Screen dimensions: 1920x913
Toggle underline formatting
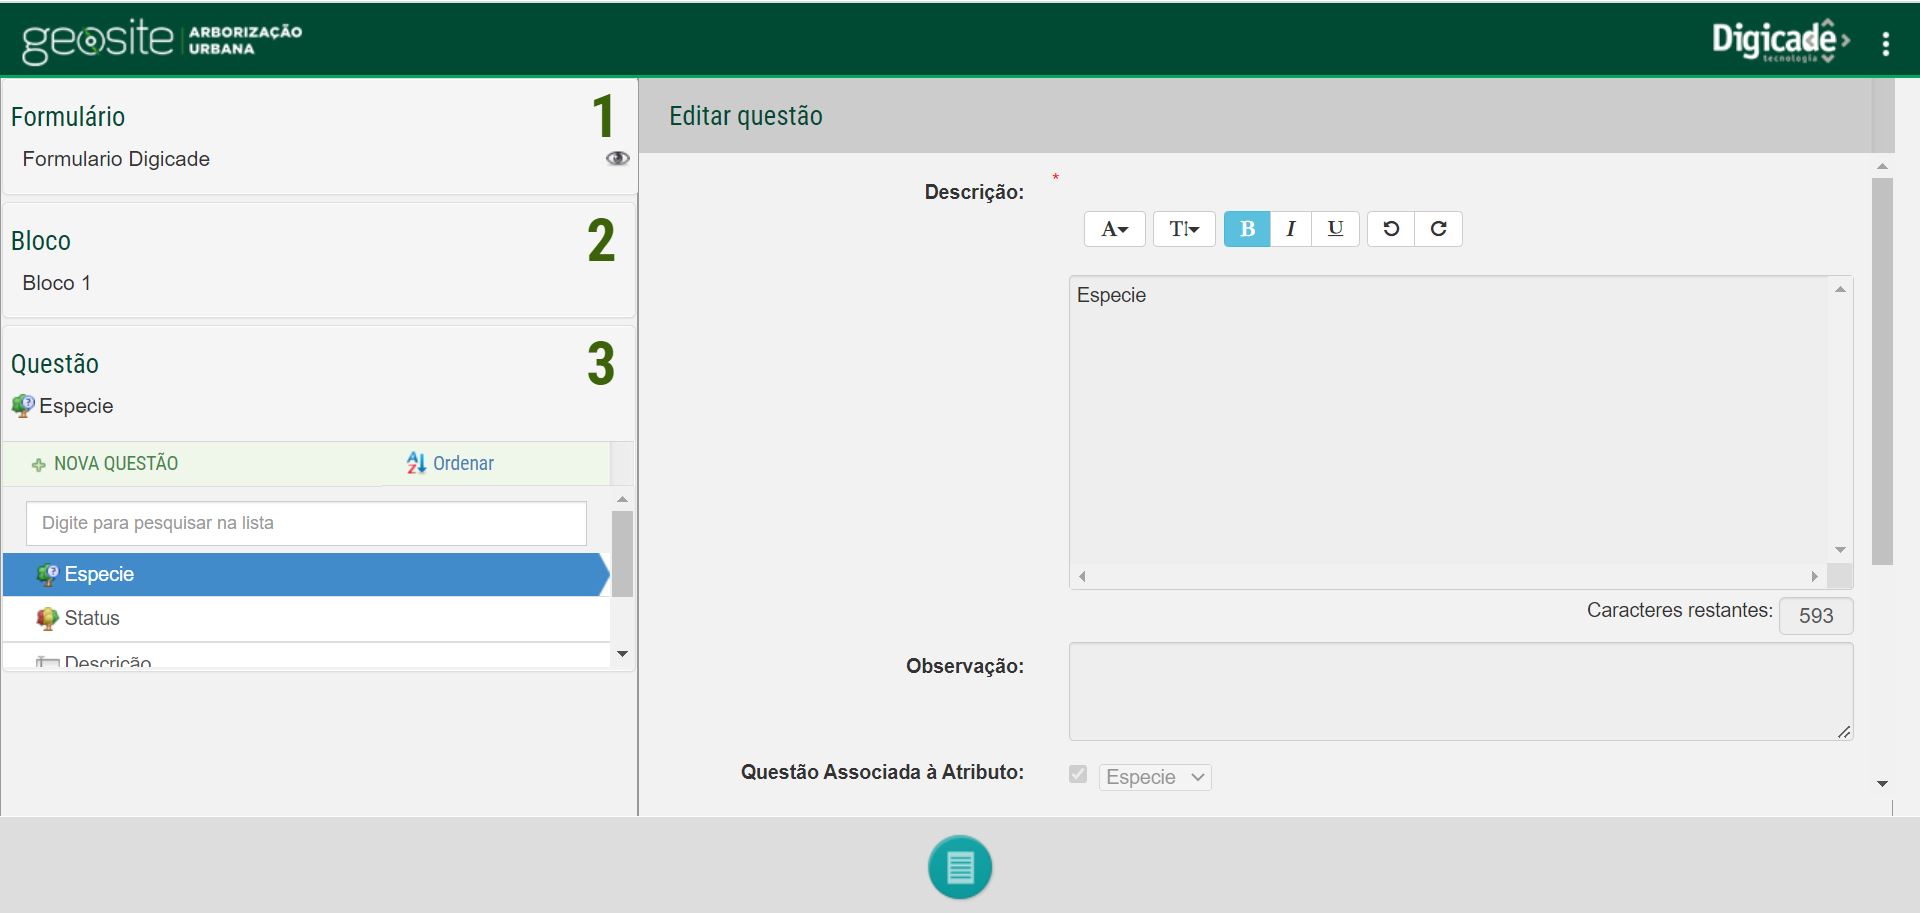point(1335,229)
